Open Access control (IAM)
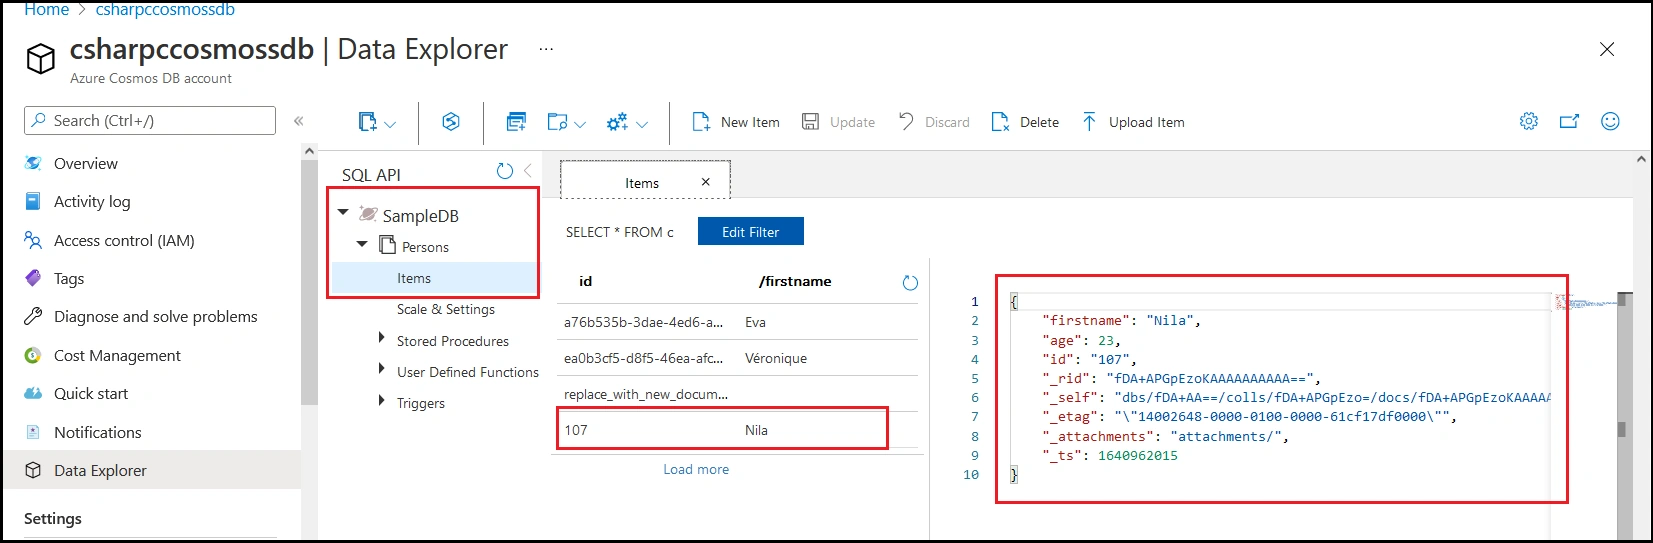The width and height of the screenshot is (1653, 543). [124, 240]
